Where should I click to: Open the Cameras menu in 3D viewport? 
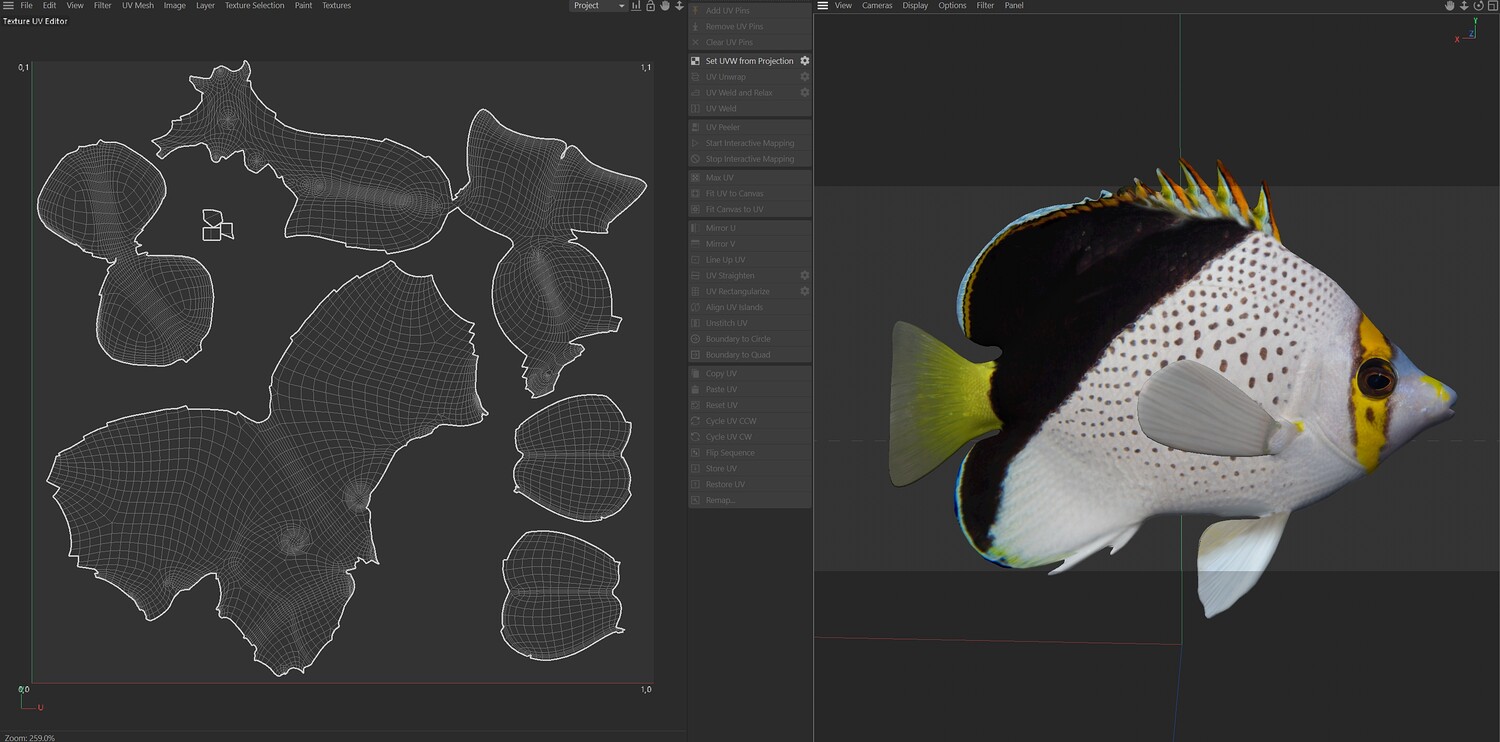(877, 6)
